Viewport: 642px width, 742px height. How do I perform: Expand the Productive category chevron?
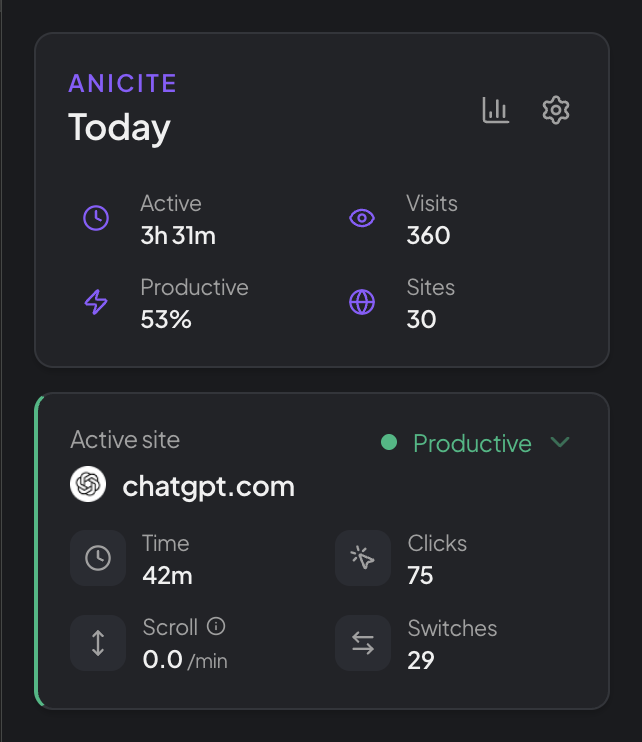(x=560, y=442)
